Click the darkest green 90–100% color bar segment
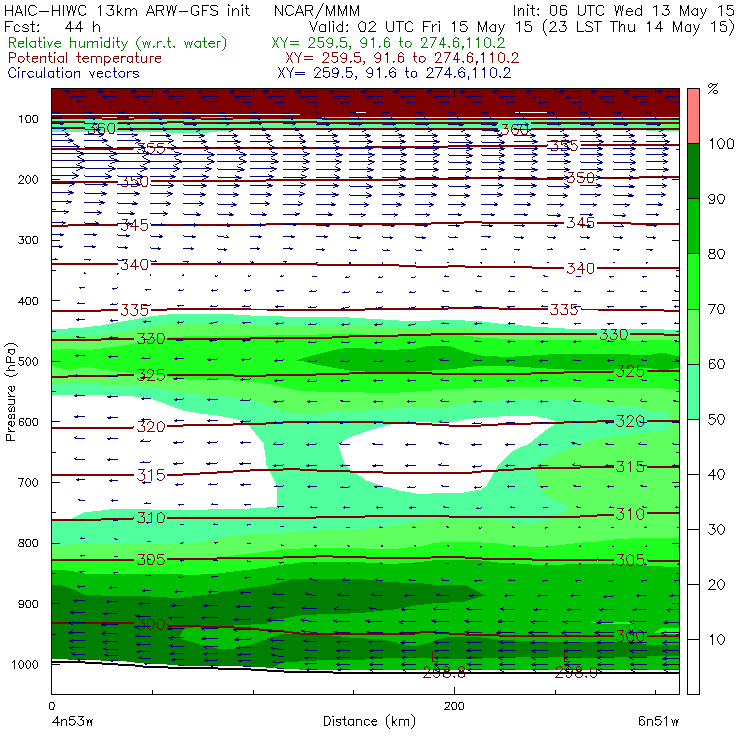 (693, 171)
